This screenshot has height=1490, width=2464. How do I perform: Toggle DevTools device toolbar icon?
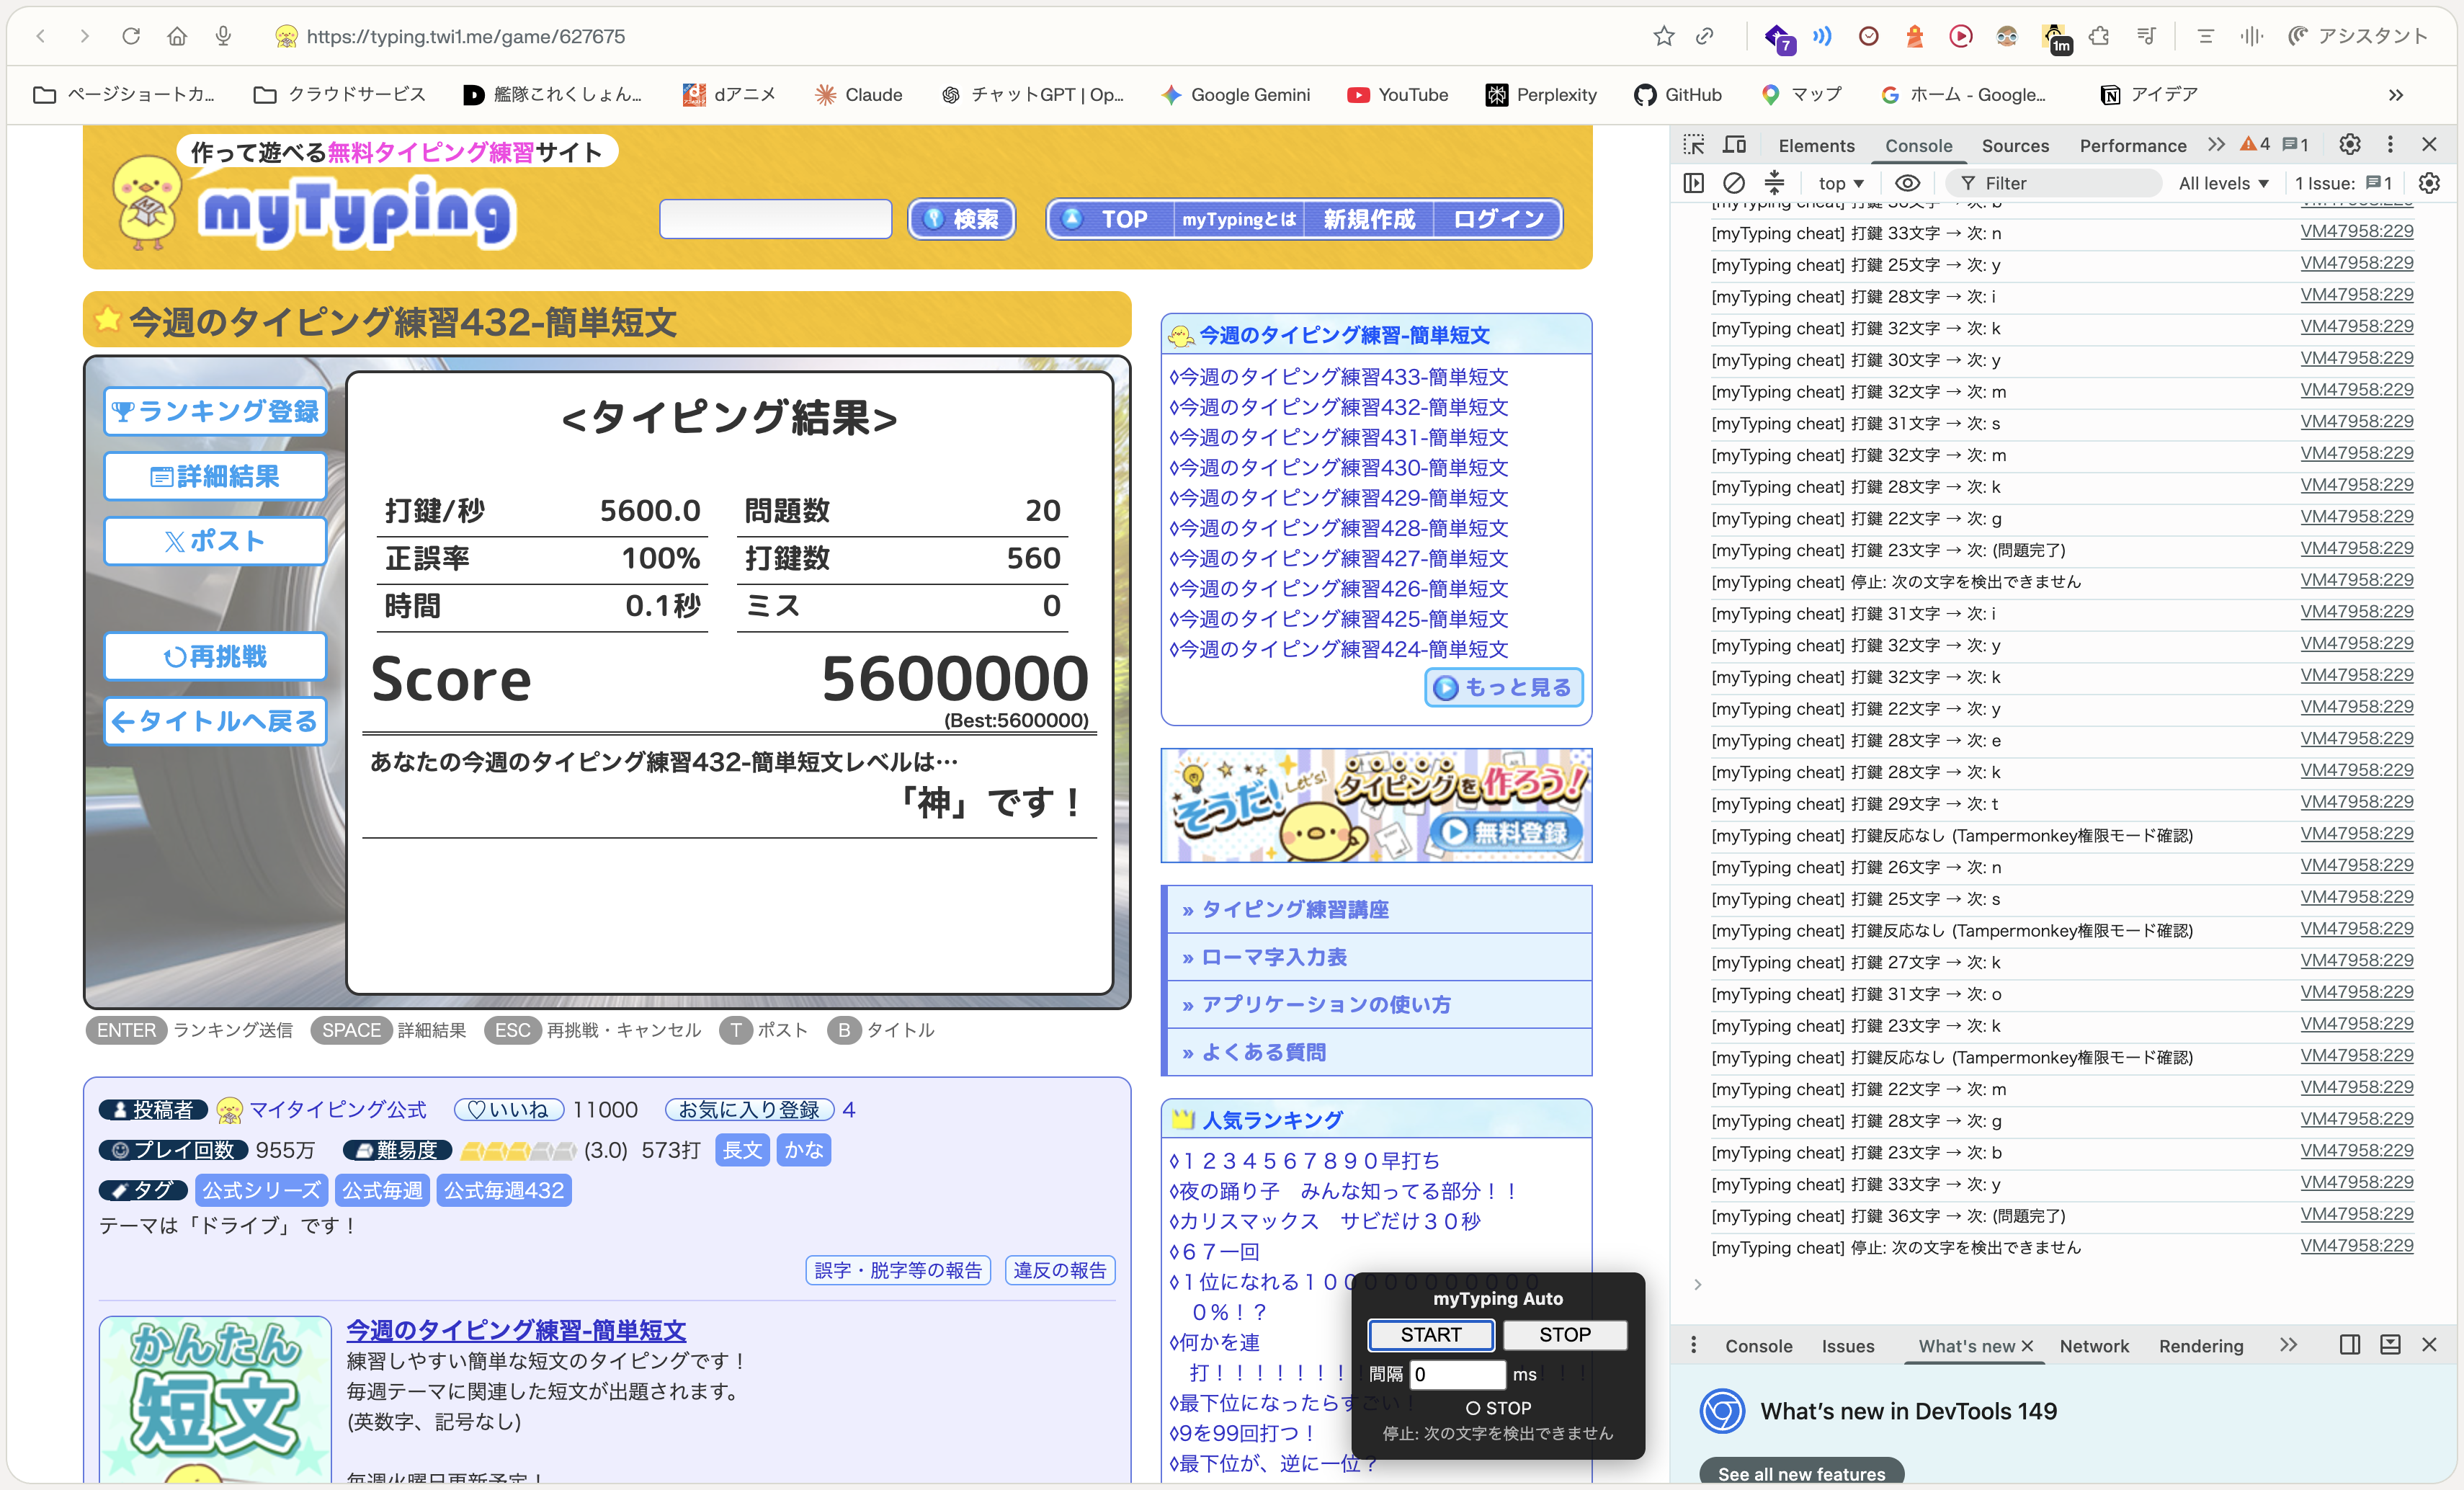click(1735, 145)
